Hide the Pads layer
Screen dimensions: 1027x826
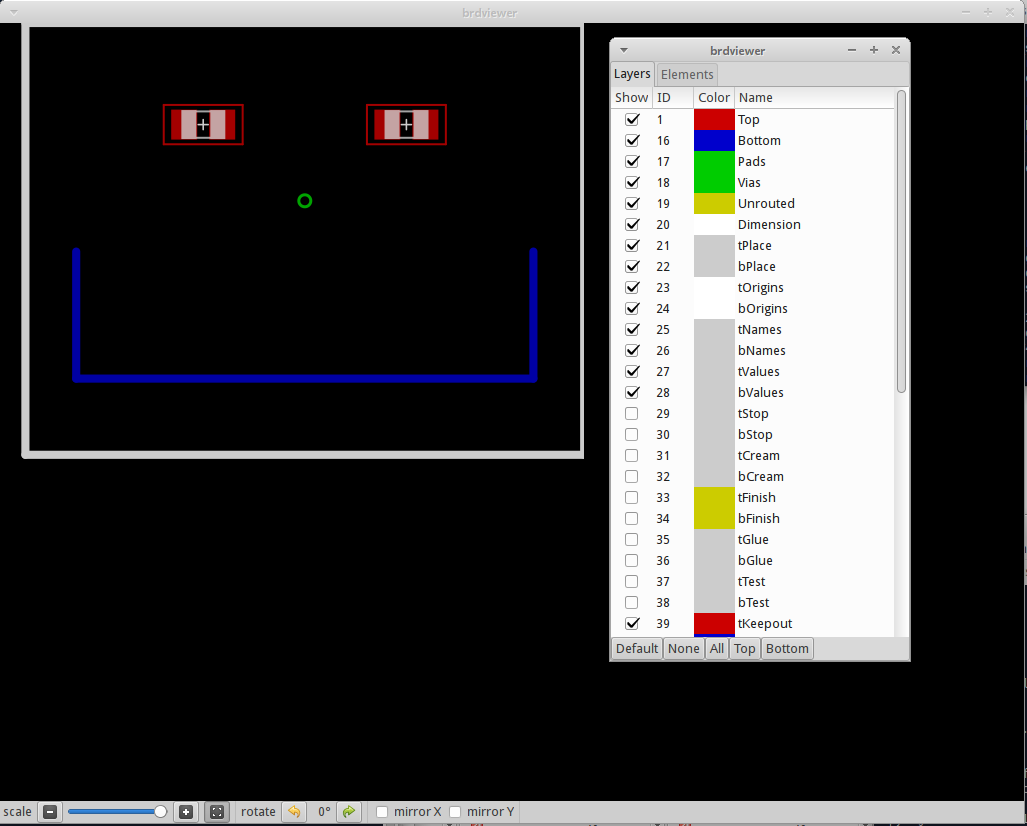[x=632, y=161]
